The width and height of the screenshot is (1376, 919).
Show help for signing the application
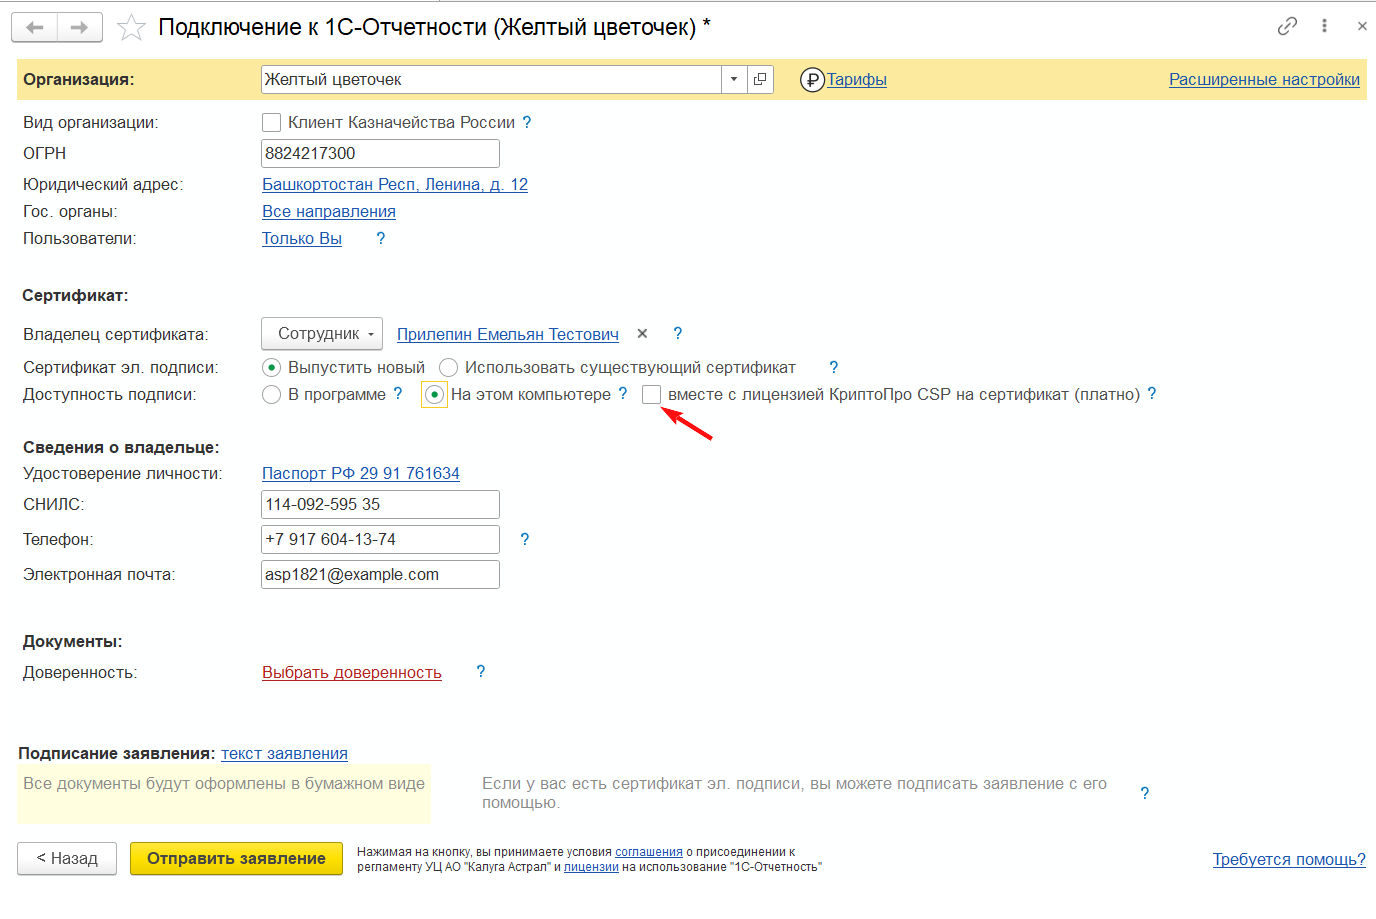point(1145,793)
